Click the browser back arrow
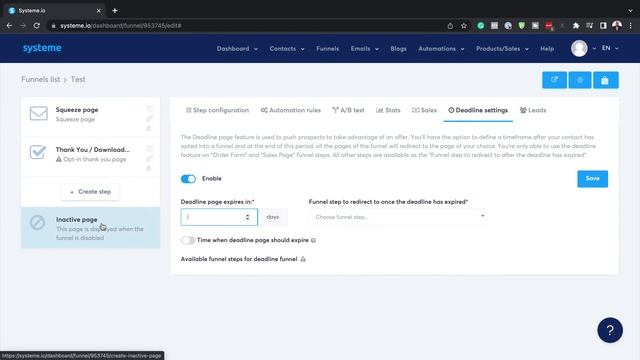Image resolution: width=640 pixels, height=360 pixels. click(9, 25)
